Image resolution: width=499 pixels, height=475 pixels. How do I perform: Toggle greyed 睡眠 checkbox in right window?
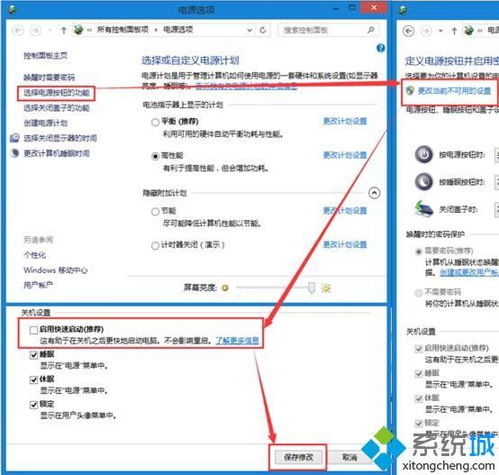tap(418, 374)
